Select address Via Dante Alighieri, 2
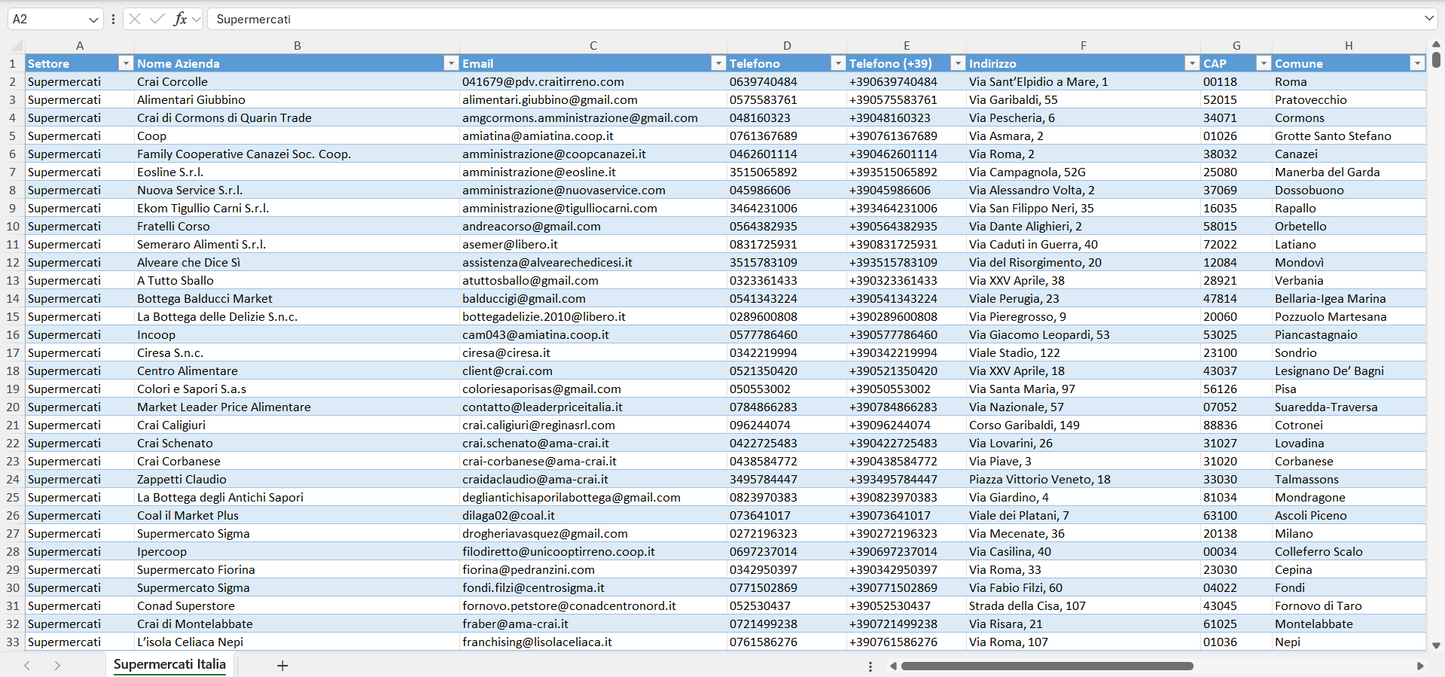 (1083, 226)
